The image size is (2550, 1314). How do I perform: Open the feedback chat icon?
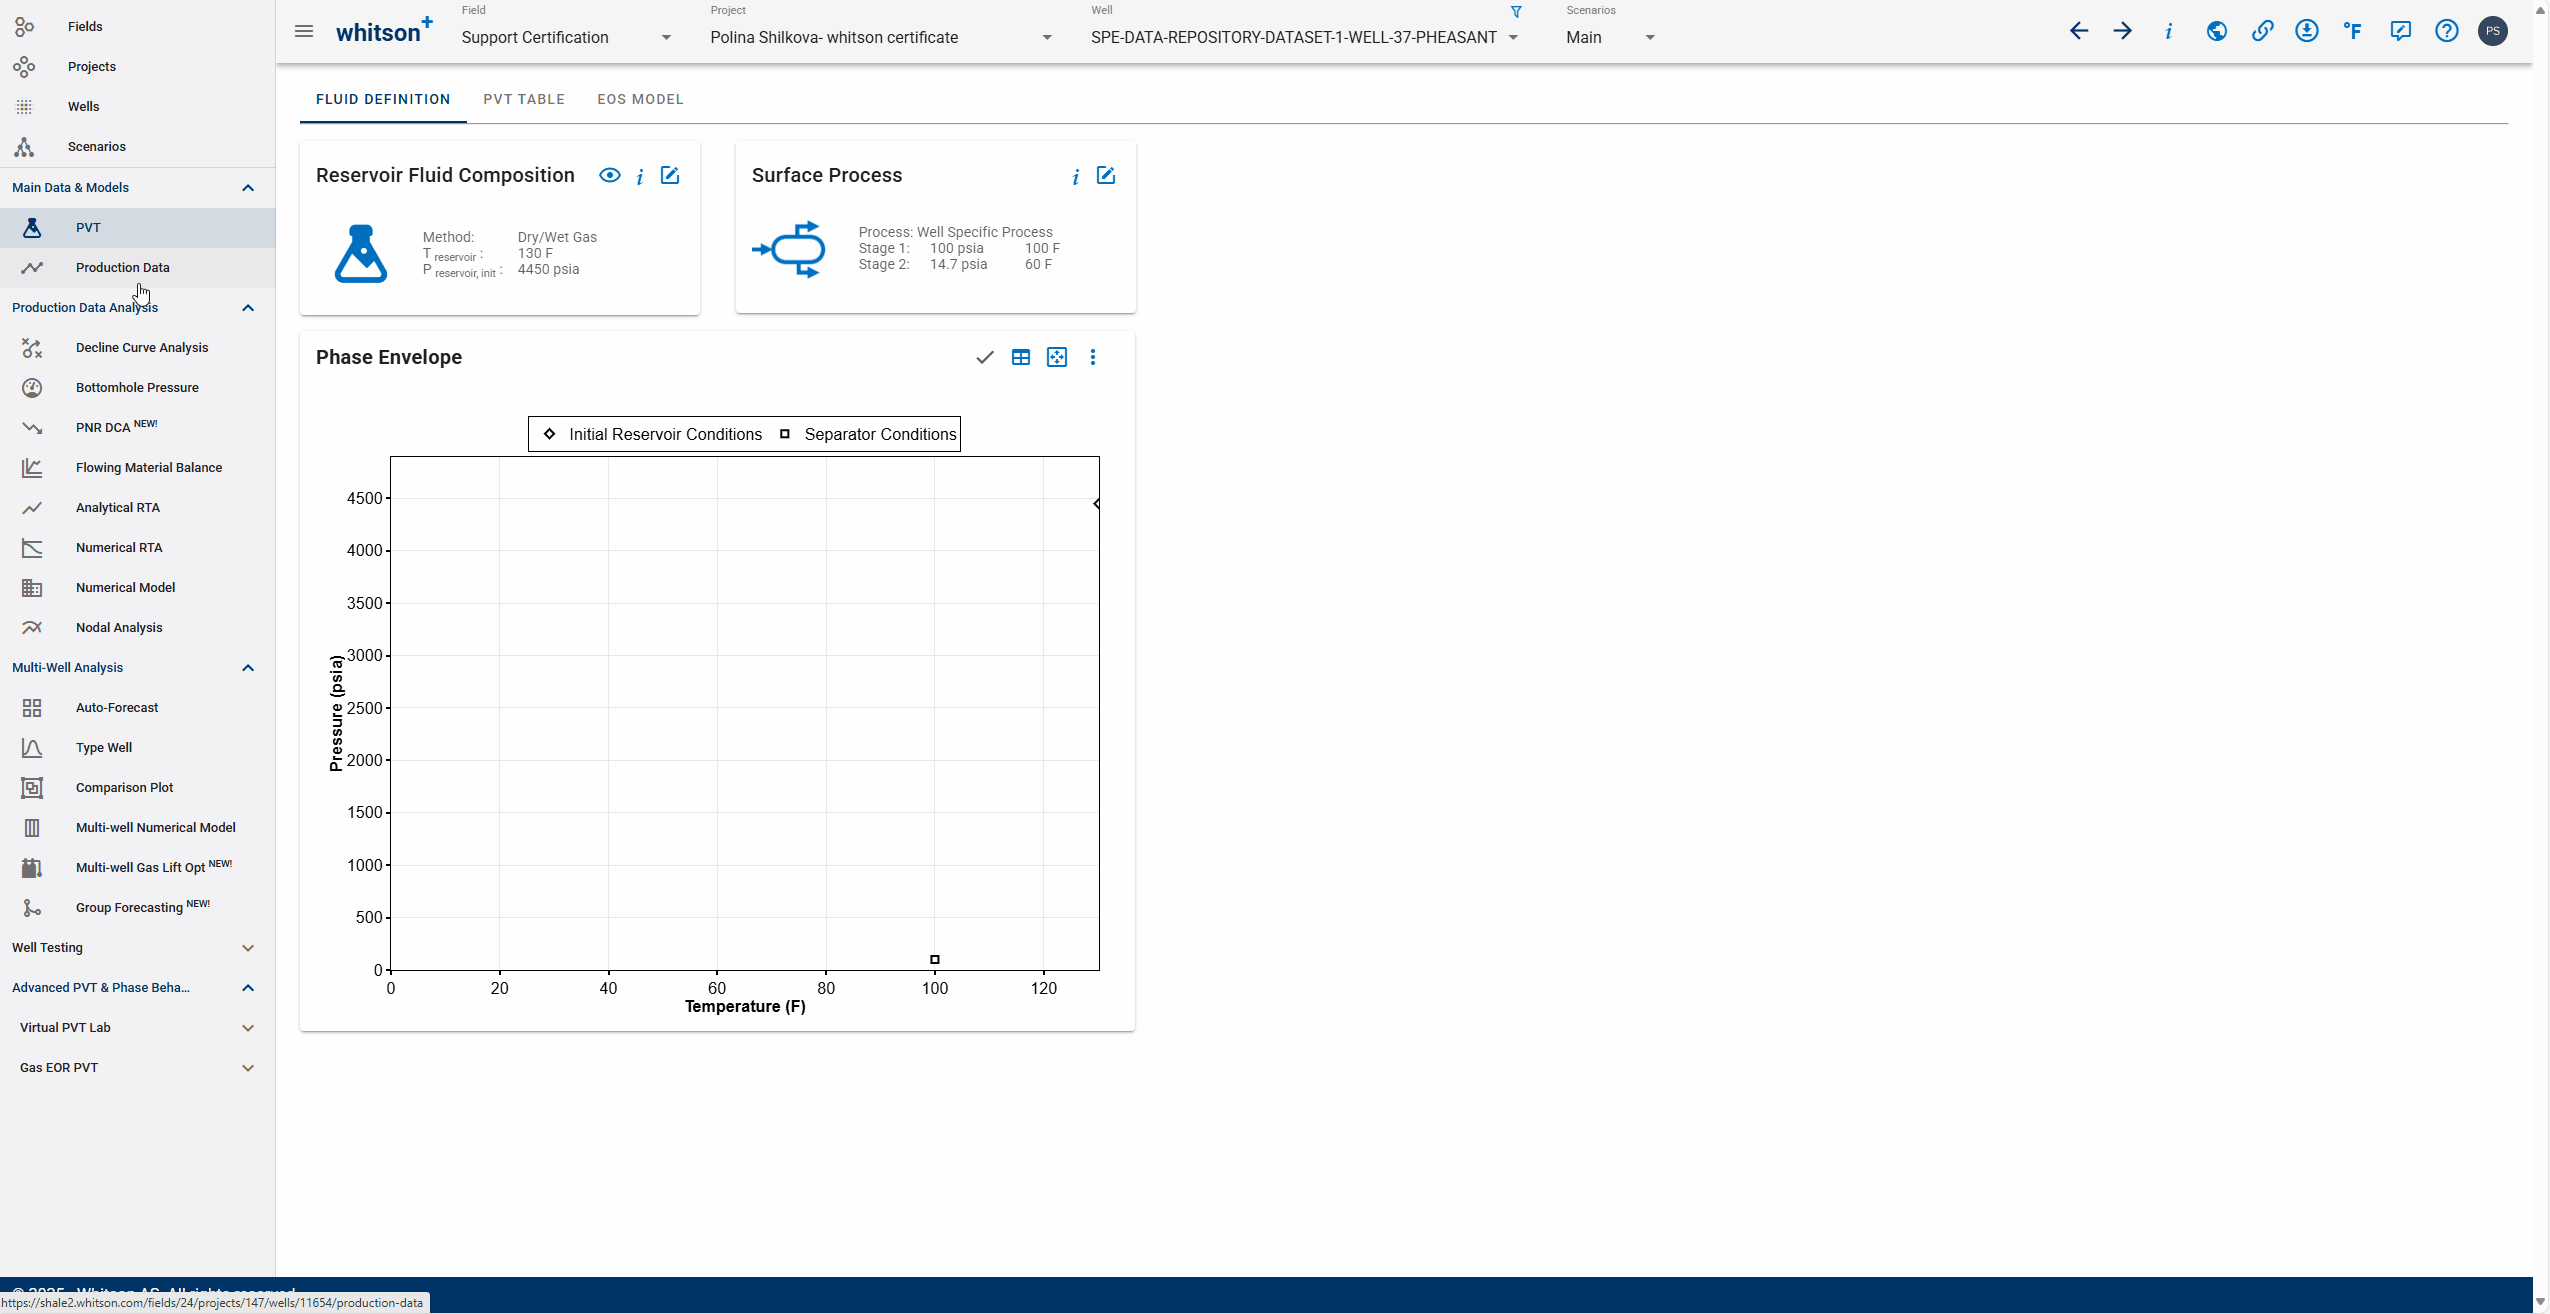(2400, 31)
